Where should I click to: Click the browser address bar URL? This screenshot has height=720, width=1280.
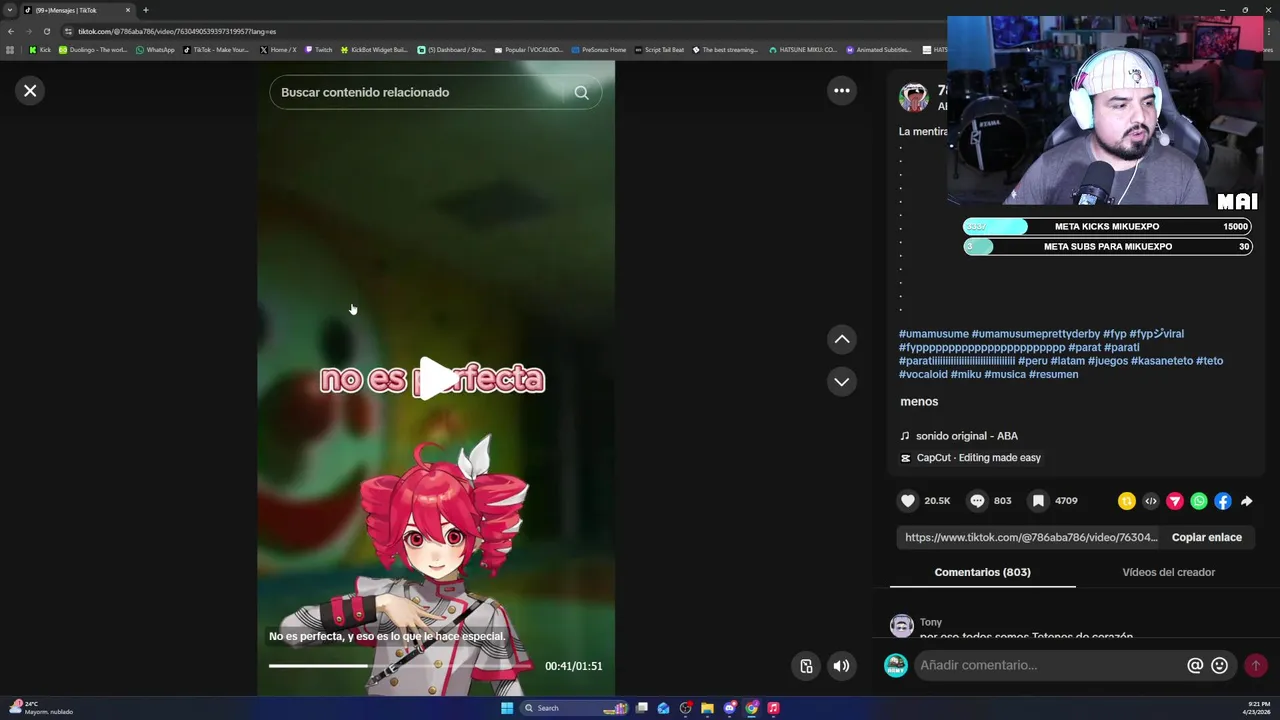pos(177,31)
